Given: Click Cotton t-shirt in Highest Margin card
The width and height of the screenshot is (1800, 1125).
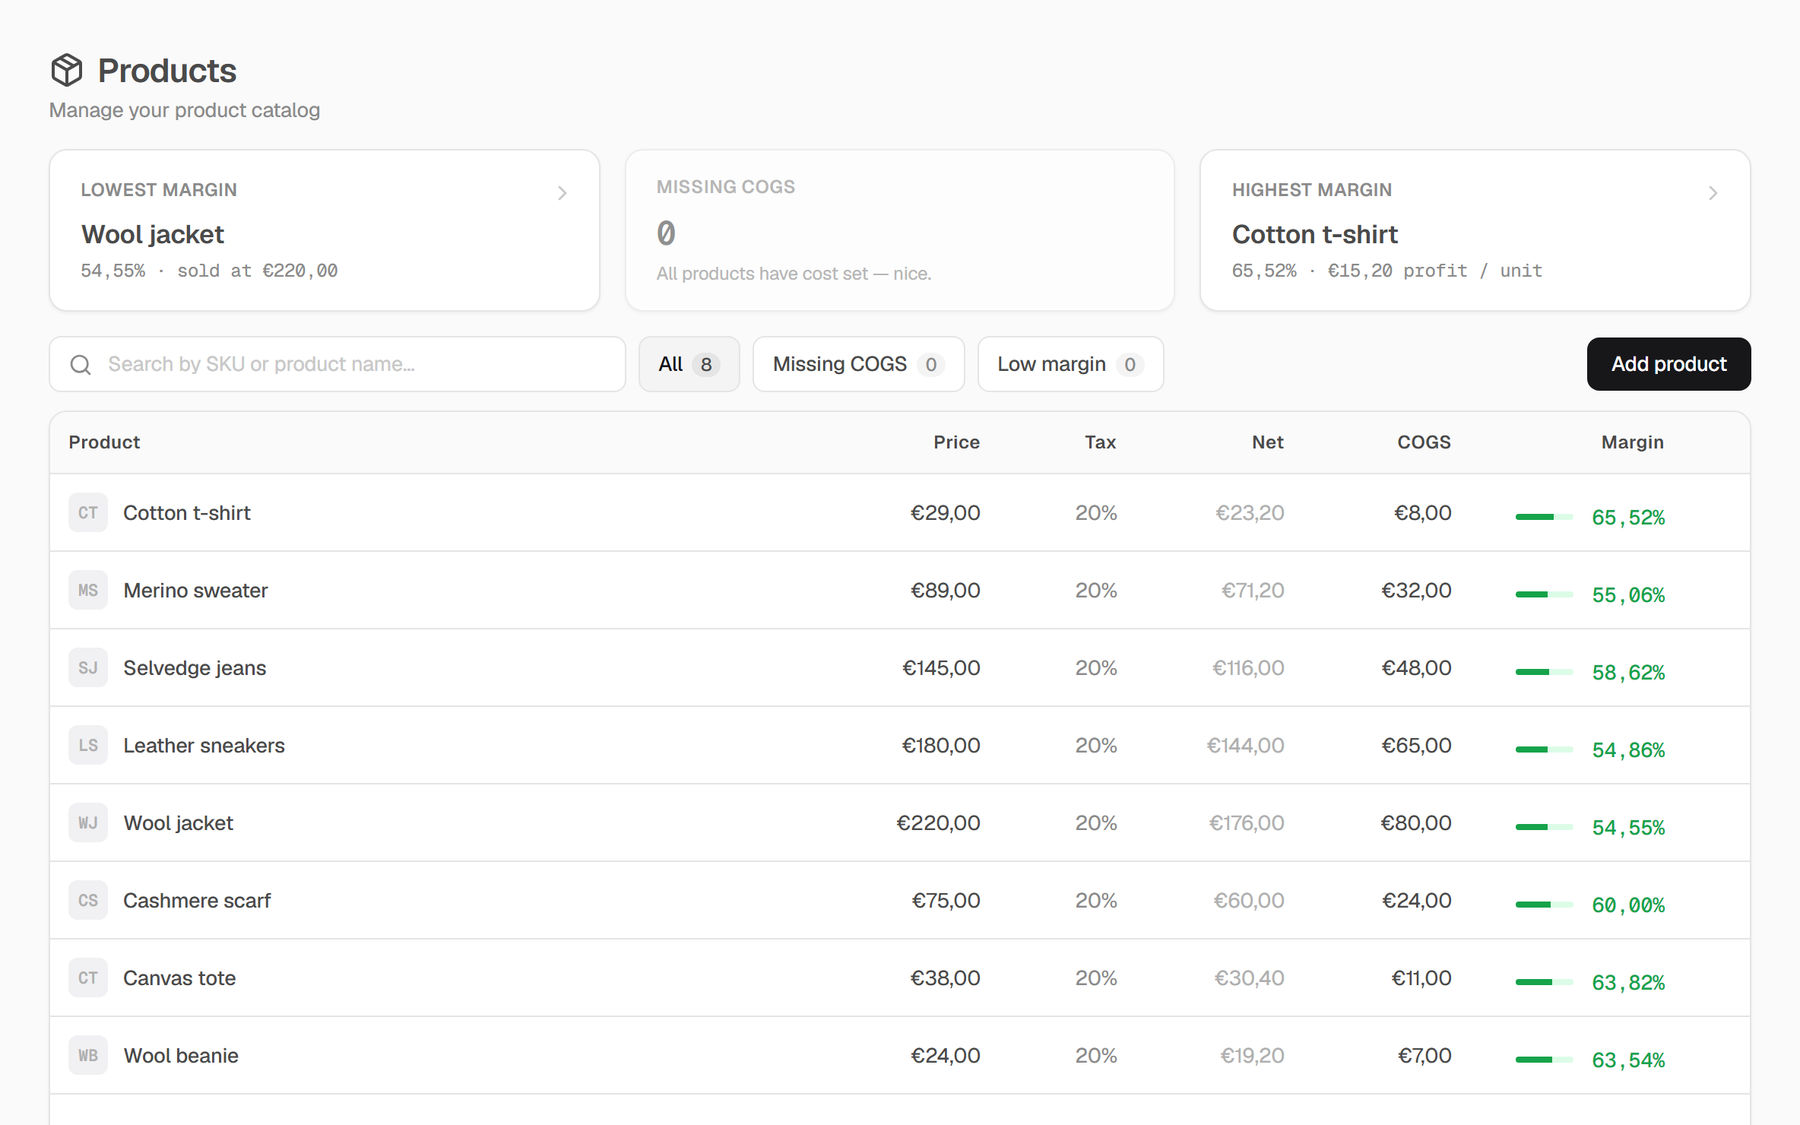Looking at the screenshot, I should click(1314, 234).
